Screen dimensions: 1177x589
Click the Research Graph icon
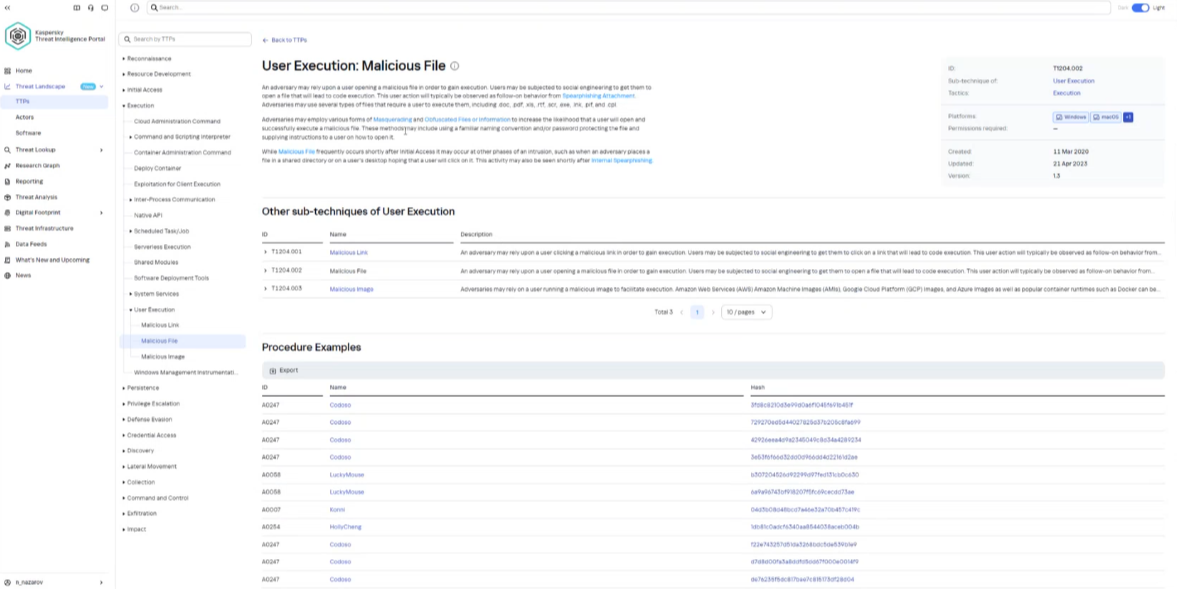click(8, 166)
